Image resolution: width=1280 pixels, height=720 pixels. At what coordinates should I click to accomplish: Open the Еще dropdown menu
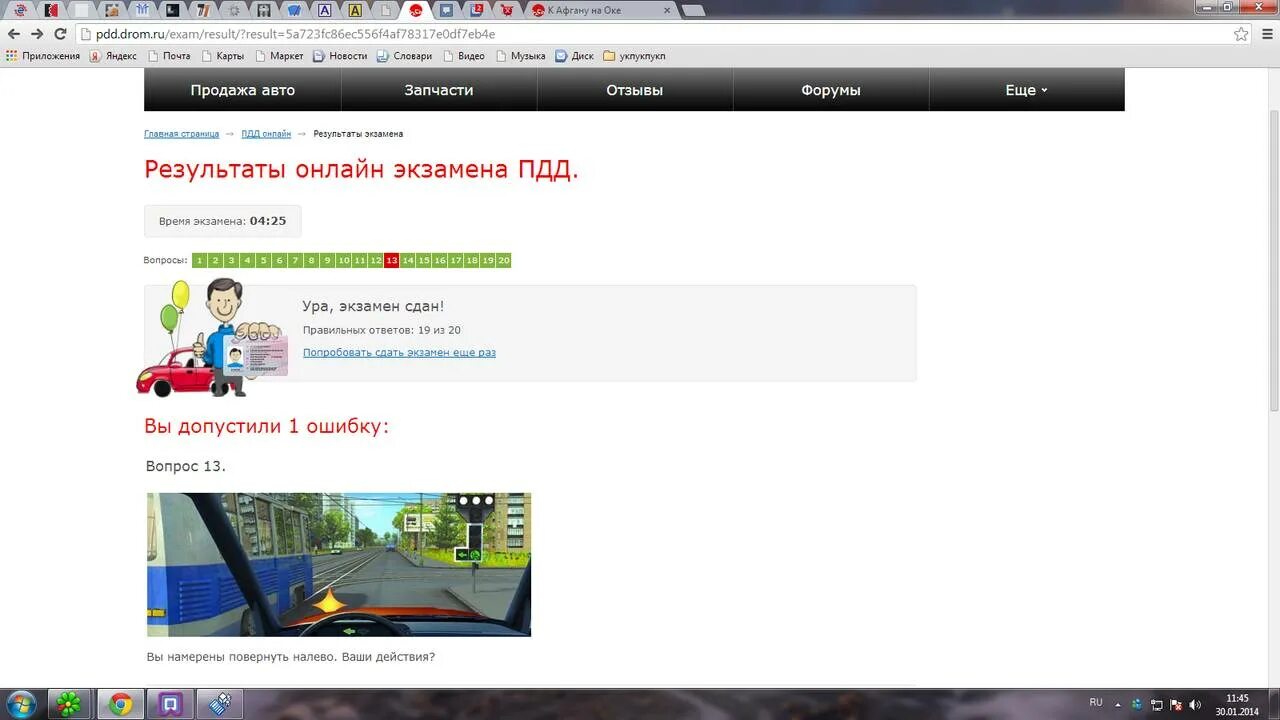pyautogui.click(x=1024, y=89)
